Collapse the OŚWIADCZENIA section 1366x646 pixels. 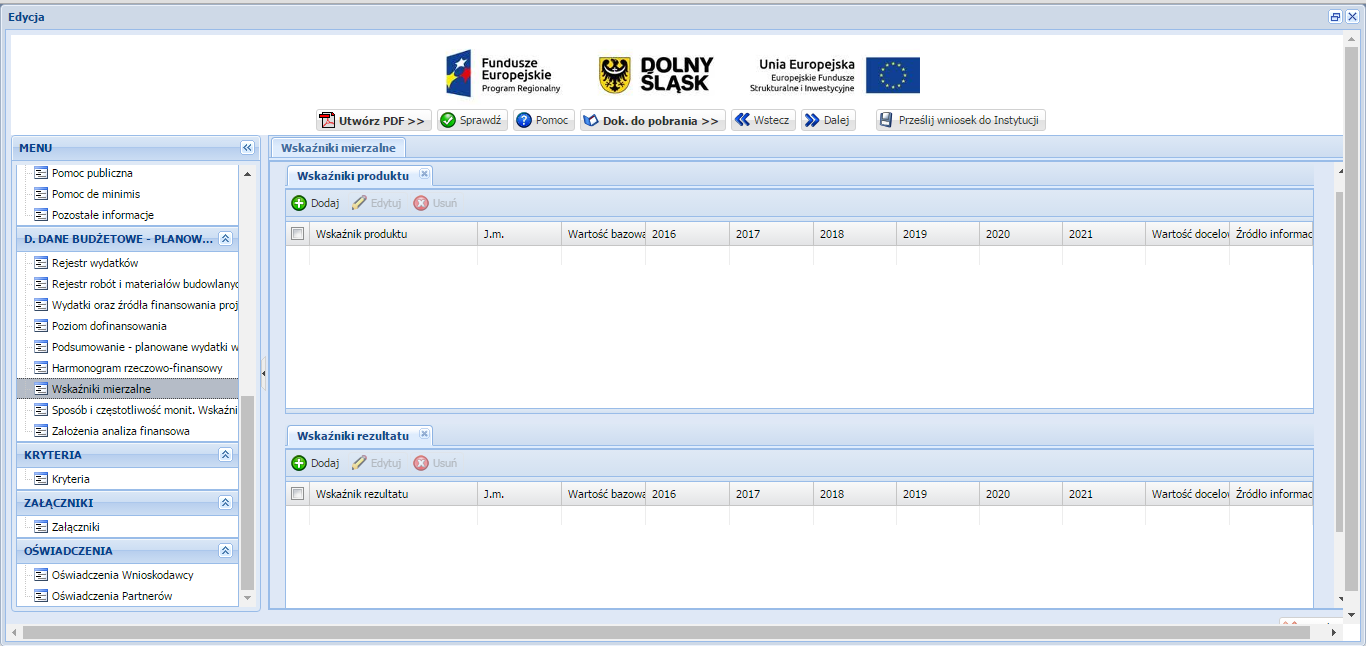226,551
